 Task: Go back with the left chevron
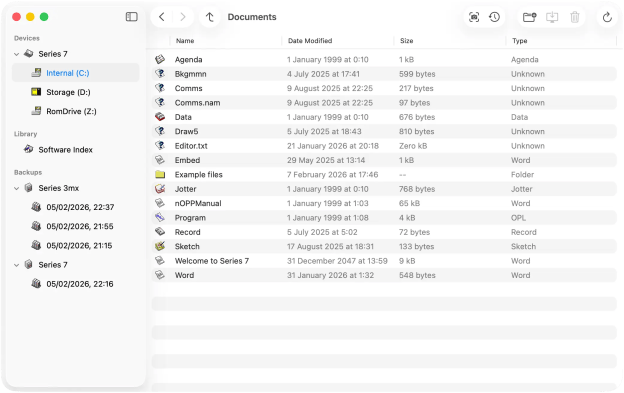tap(162, 17)
